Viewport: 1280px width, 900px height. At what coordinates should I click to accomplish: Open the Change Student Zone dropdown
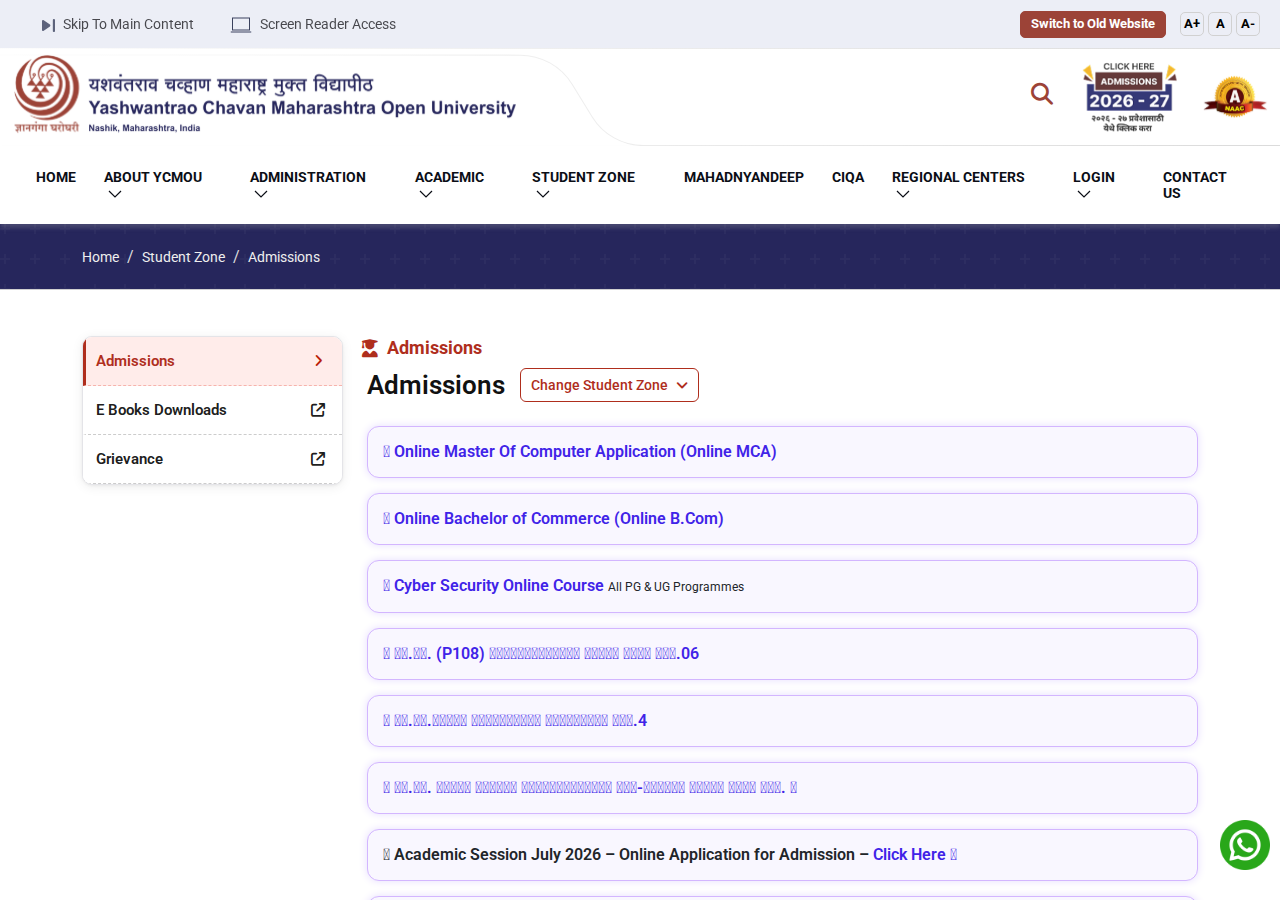coord(609,385)
